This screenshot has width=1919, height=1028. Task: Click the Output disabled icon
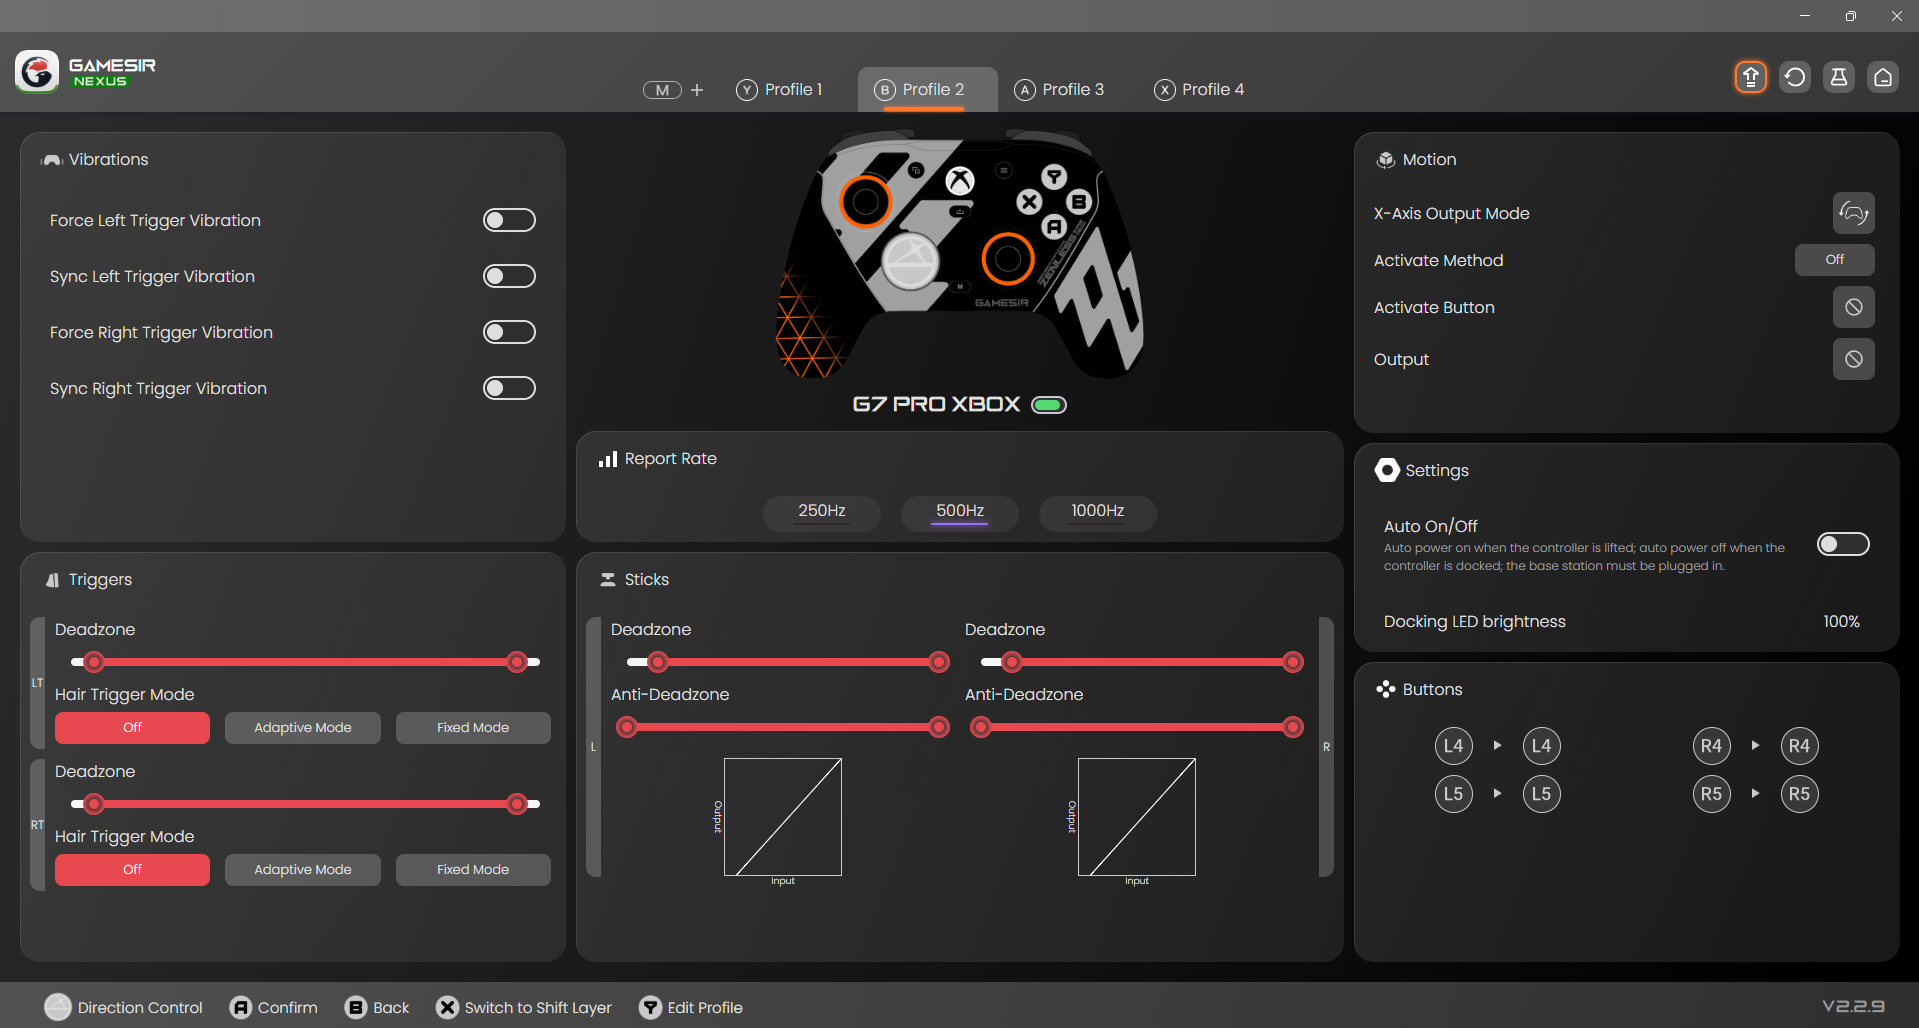[x=1854, y=359]
